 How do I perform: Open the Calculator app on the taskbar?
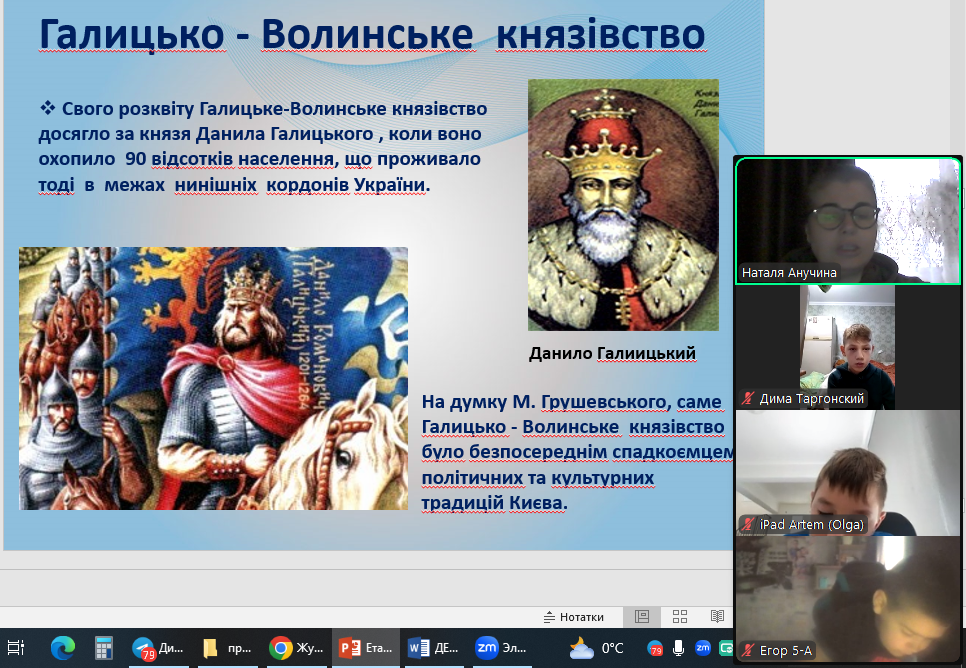click(x=103, y=648)
